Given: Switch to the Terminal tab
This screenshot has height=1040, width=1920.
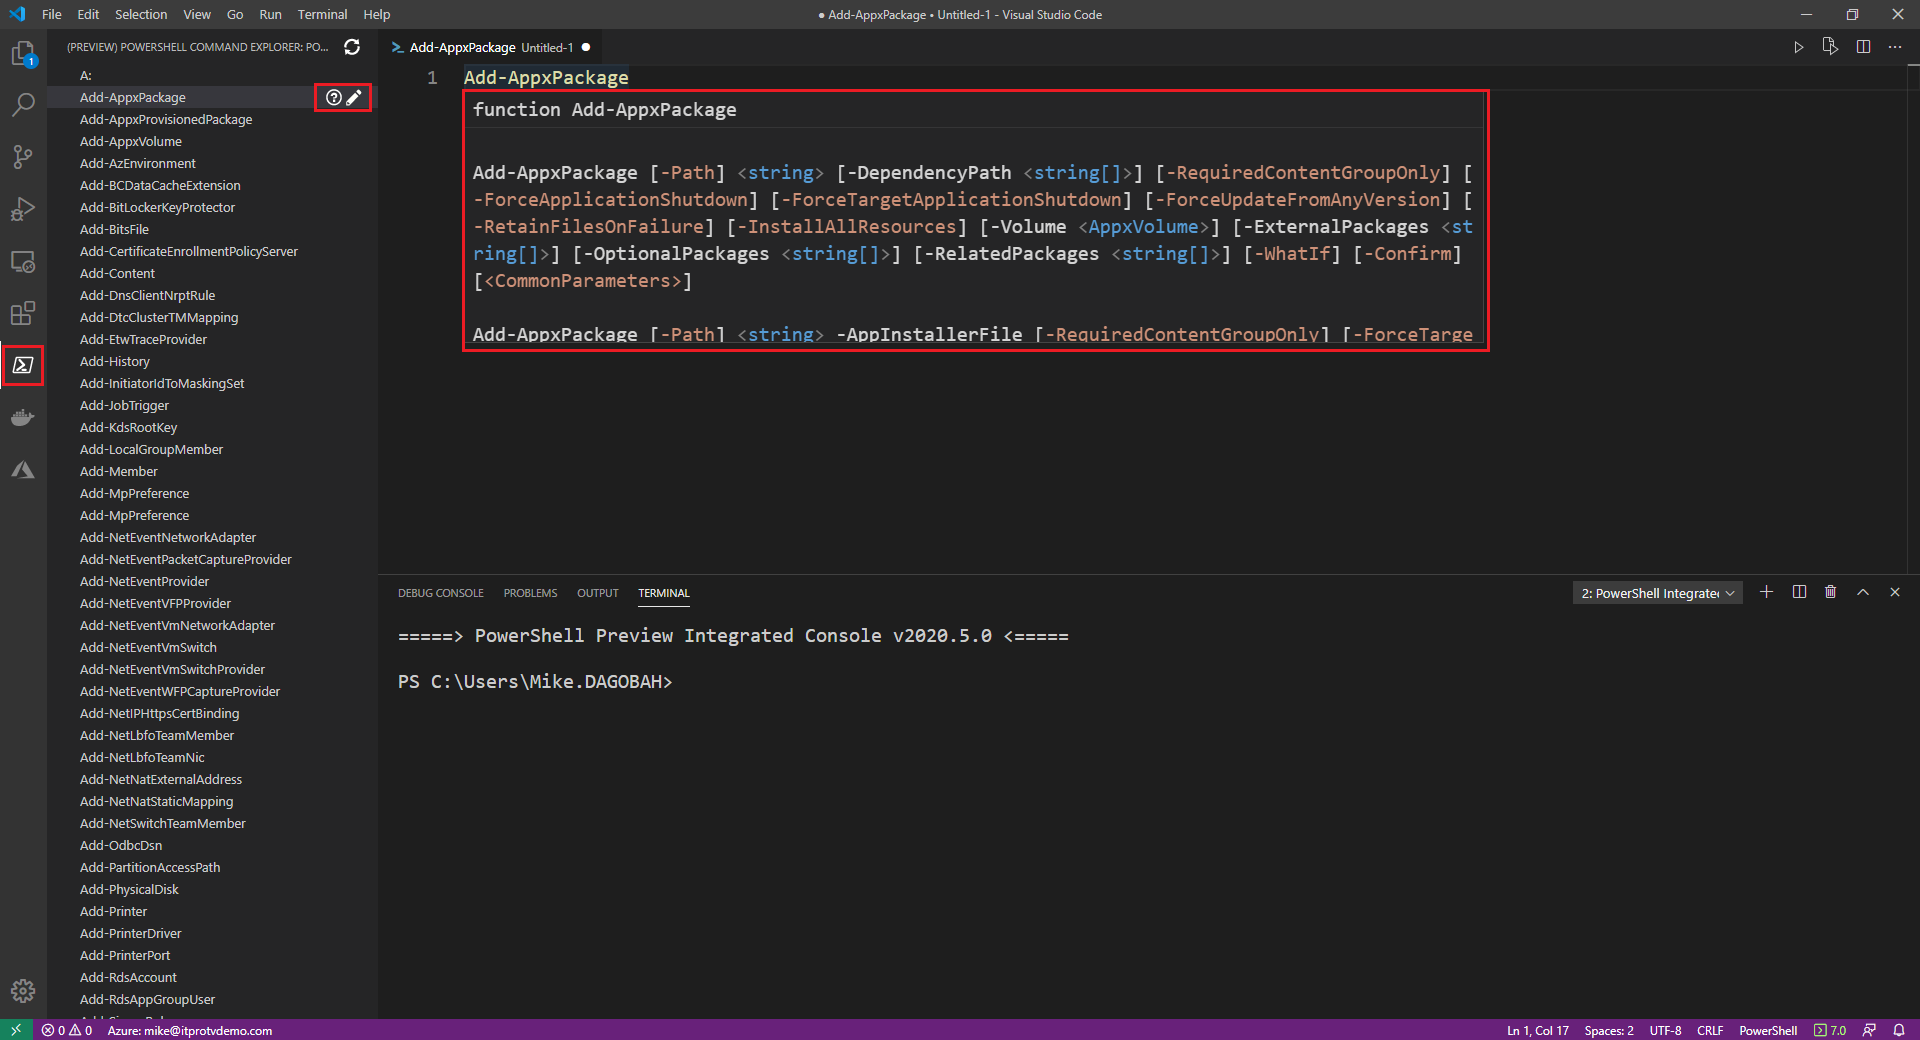Looking at the screenshot, I should [664, 593].
